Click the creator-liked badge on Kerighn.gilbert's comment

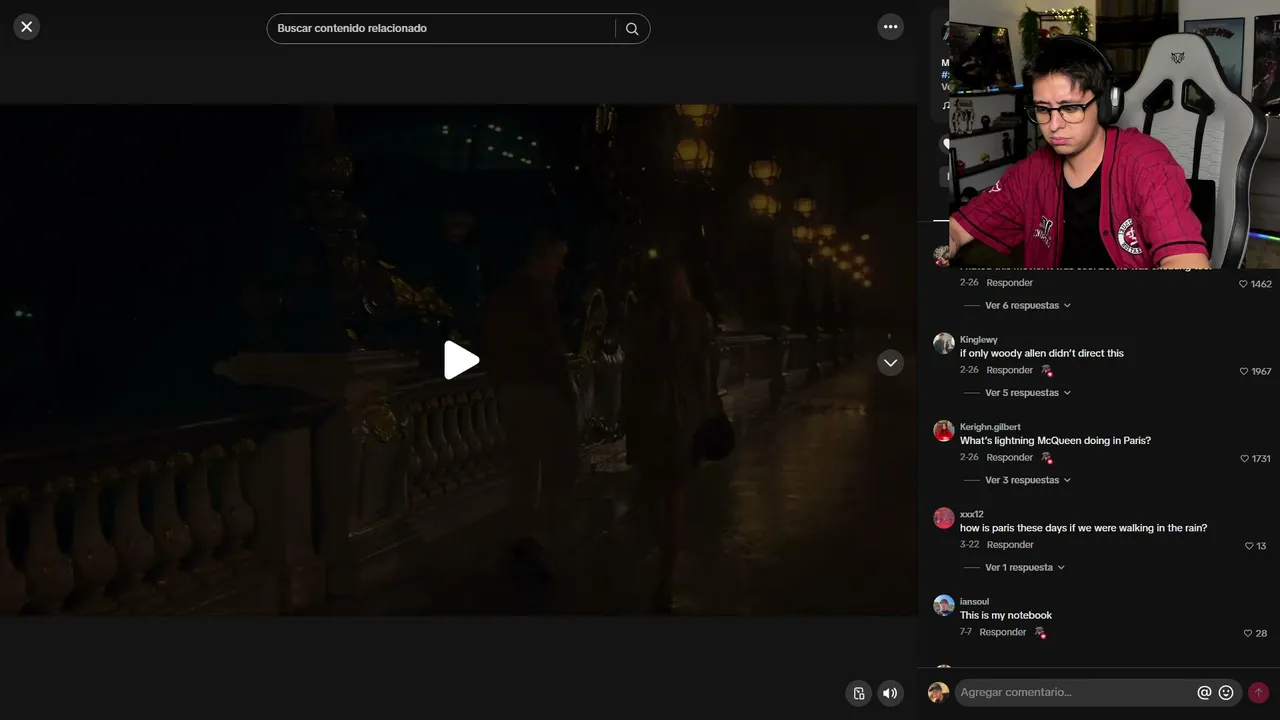pyautogui.click(x=1047, y=458)
